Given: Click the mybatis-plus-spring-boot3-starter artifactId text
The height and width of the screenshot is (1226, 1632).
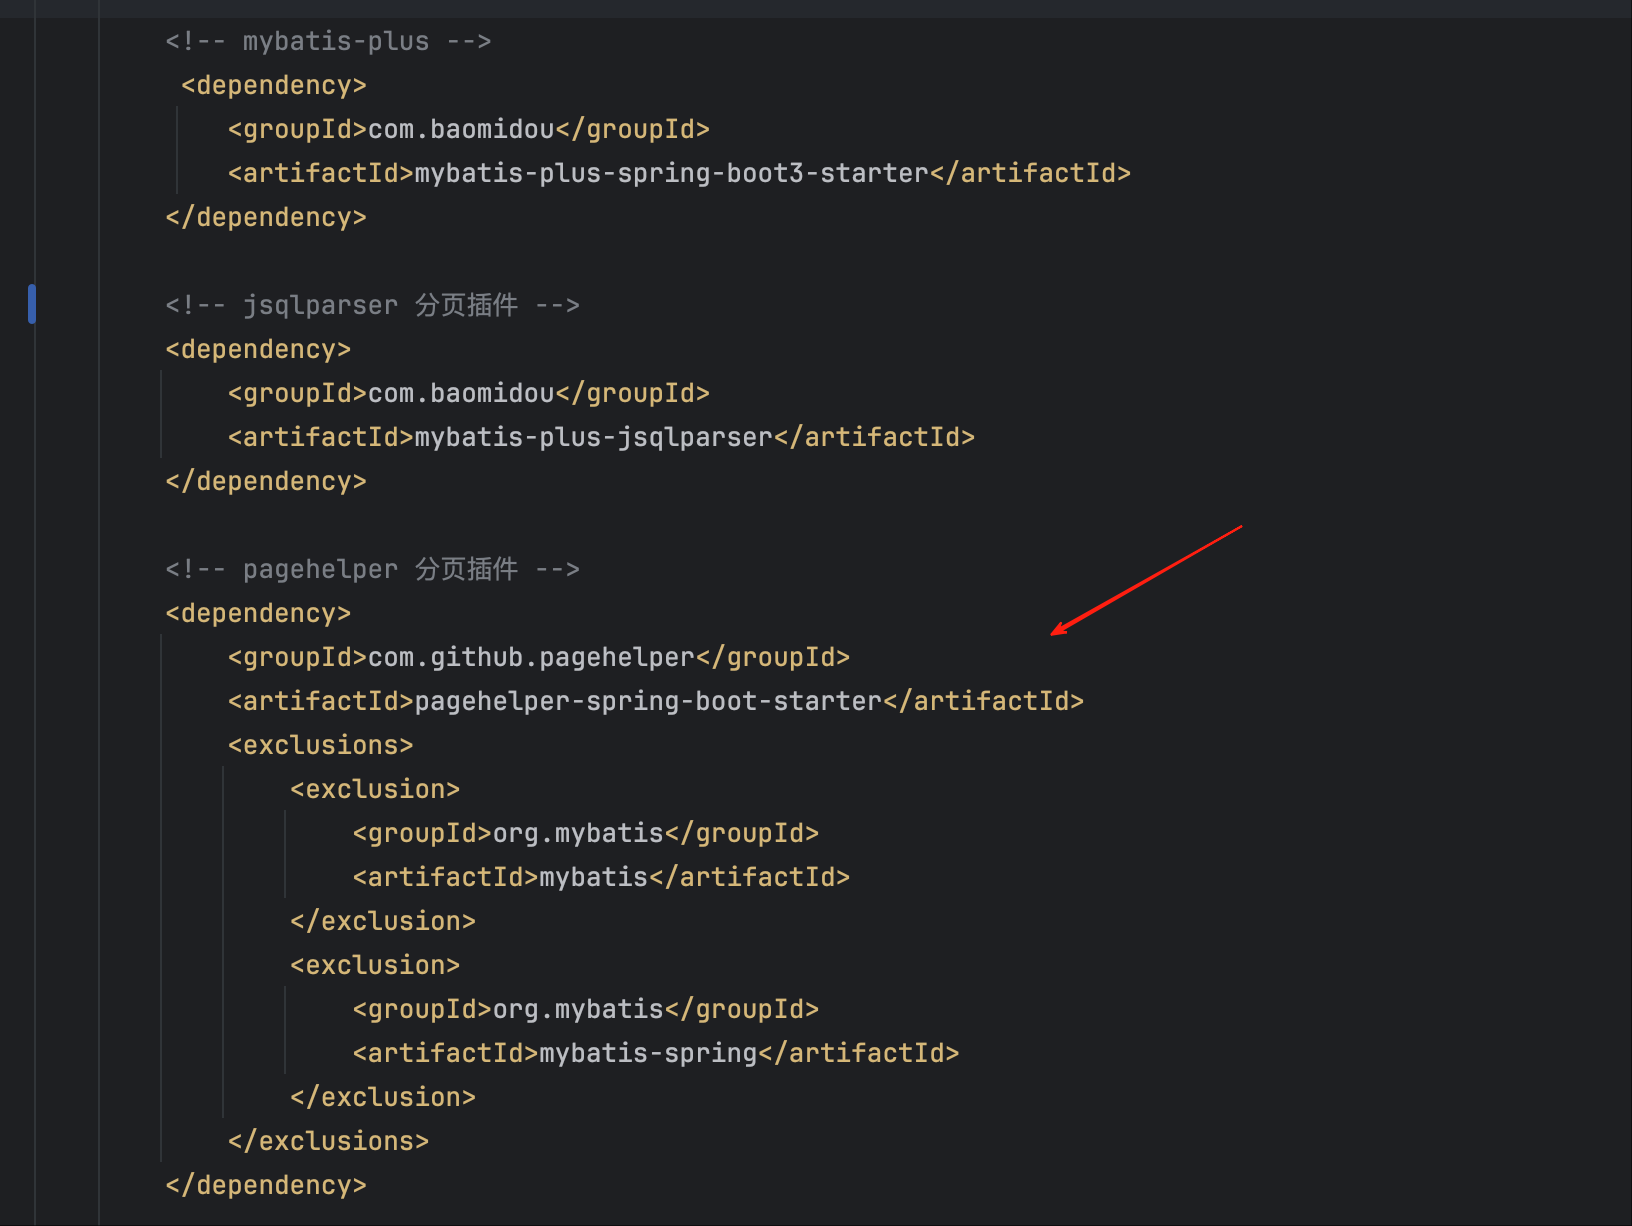Looking at the screenshot, I should point(671,174).
